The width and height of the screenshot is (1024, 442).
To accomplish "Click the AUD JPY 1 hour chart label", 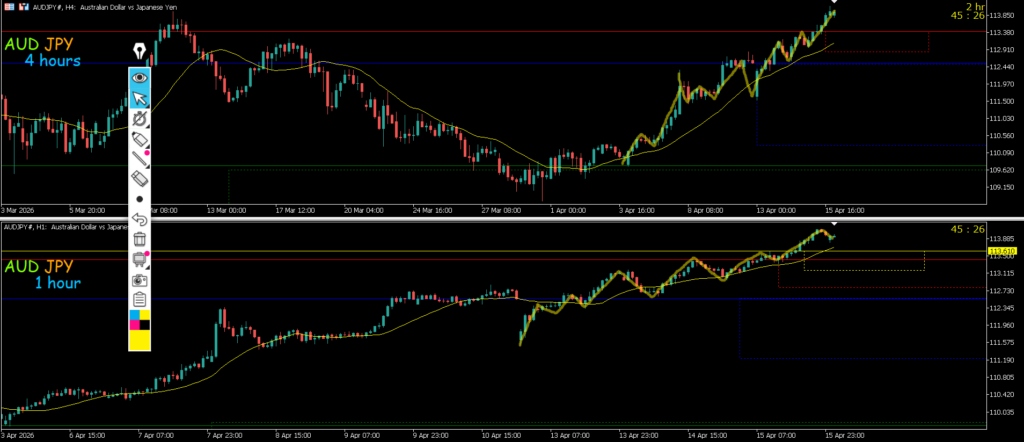I will coord(44,274).
